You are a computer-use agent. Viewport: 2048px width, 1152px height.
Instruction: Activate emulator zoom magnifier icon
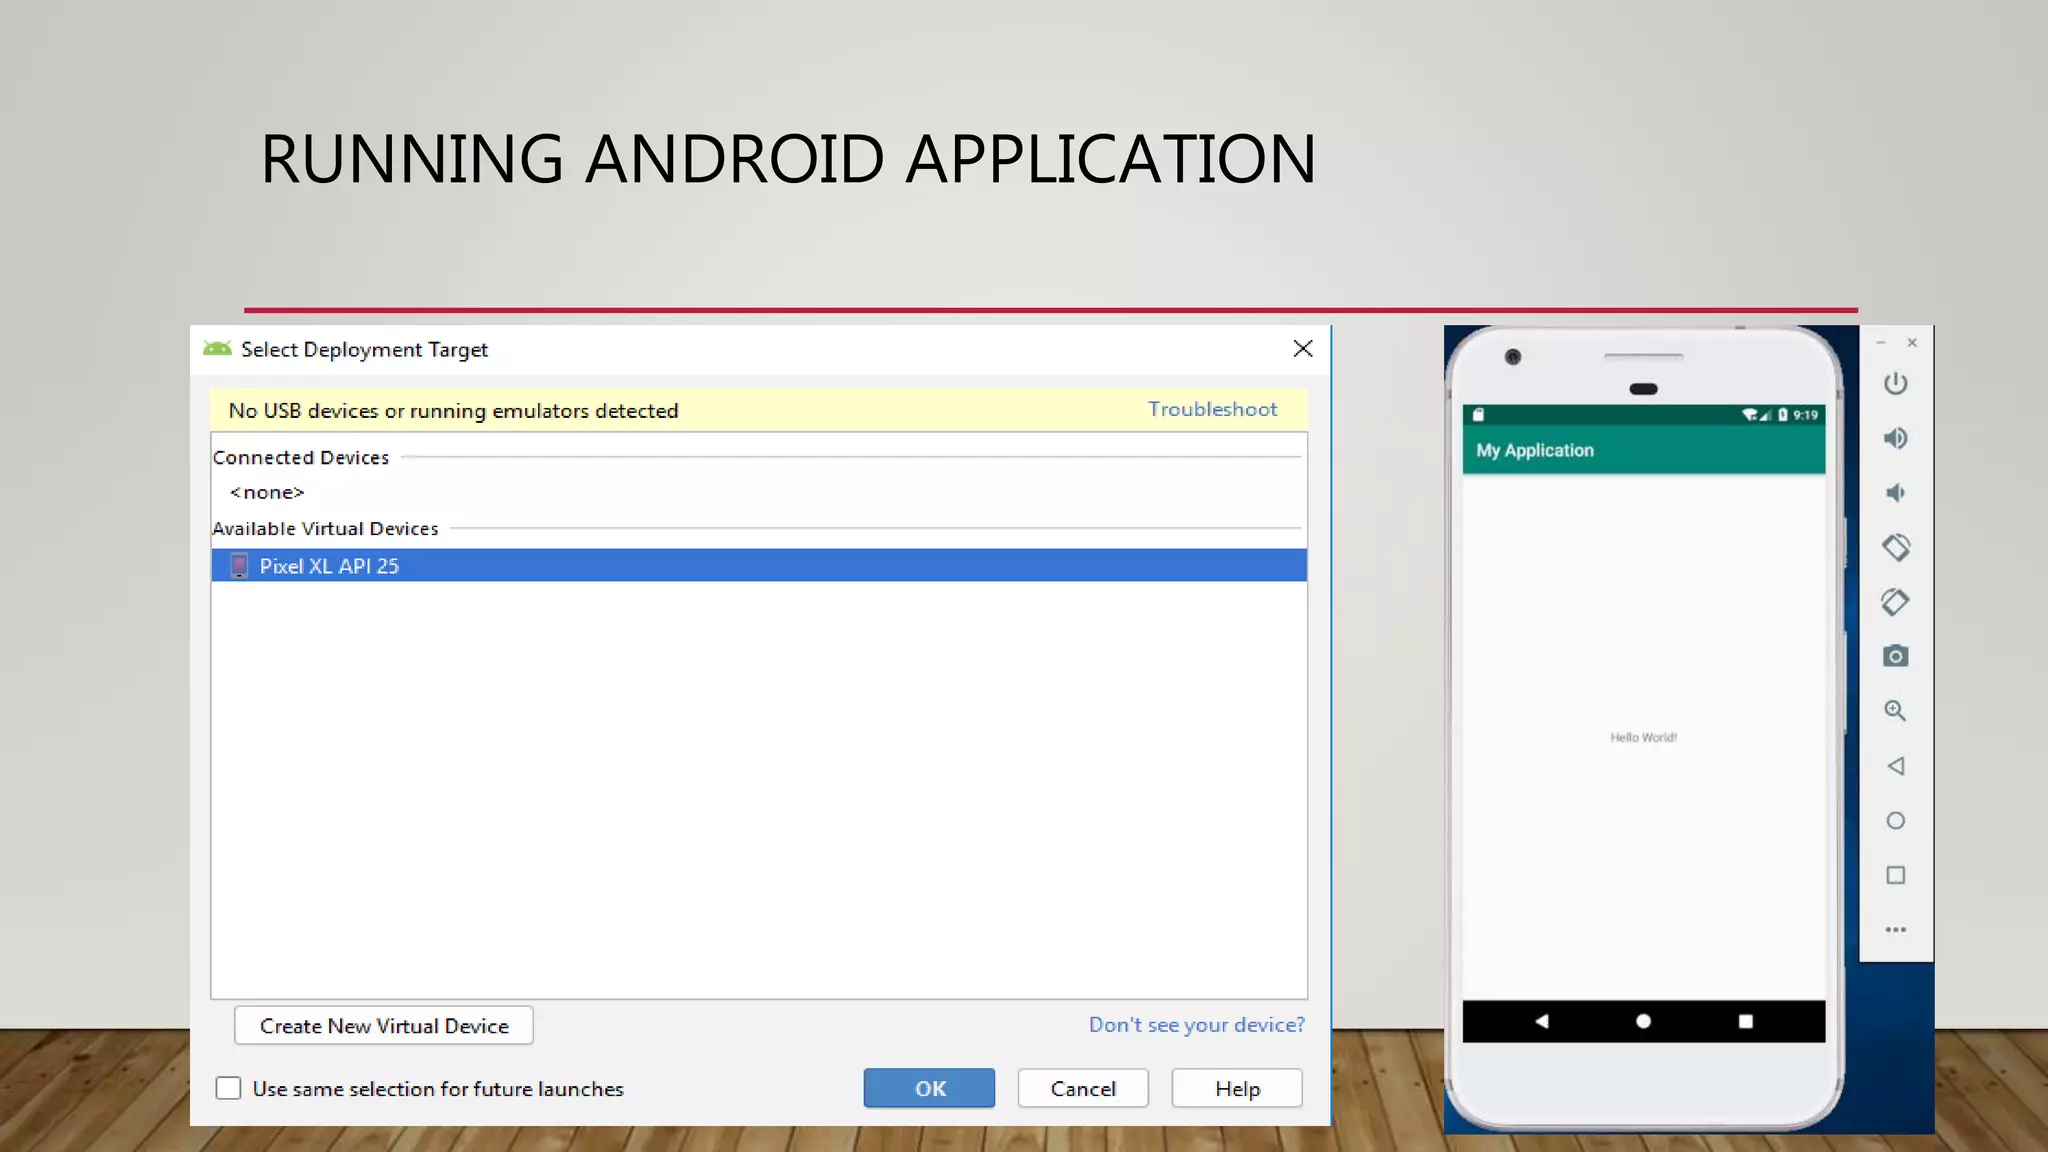pos(1895,711)
